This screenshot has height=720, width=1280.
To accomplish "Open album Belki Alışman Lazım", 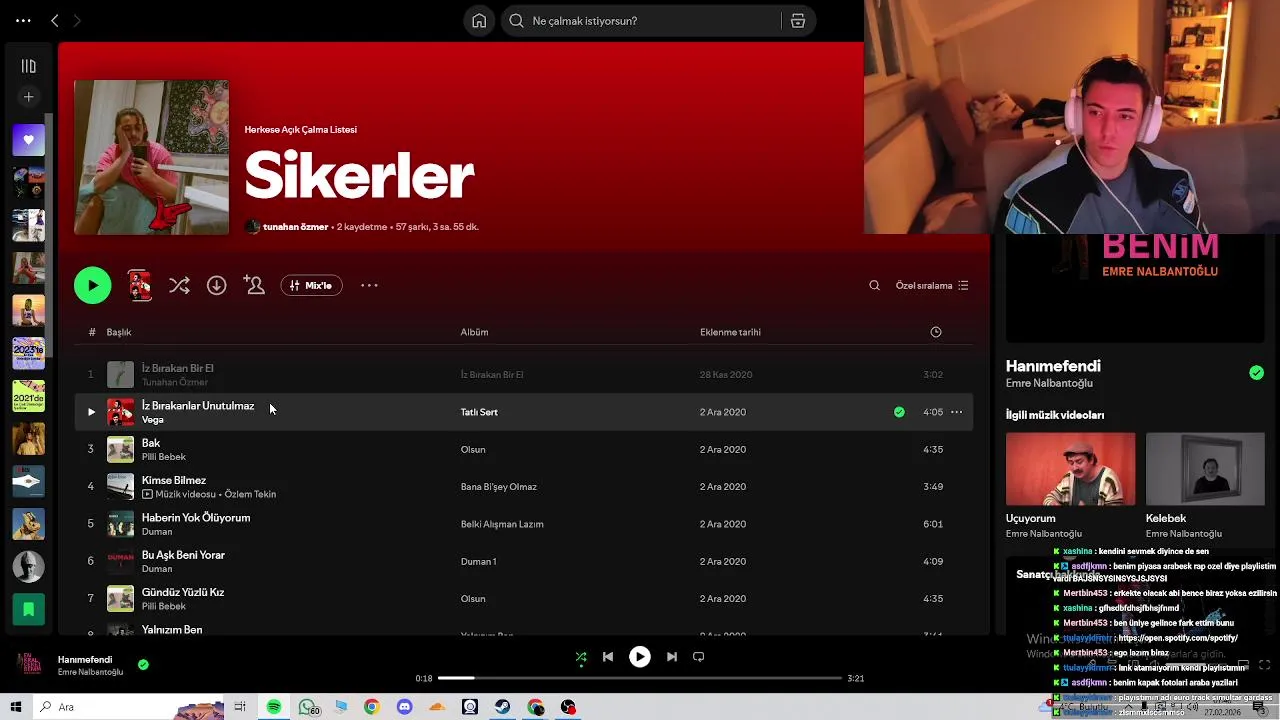I will click(502, 524).
